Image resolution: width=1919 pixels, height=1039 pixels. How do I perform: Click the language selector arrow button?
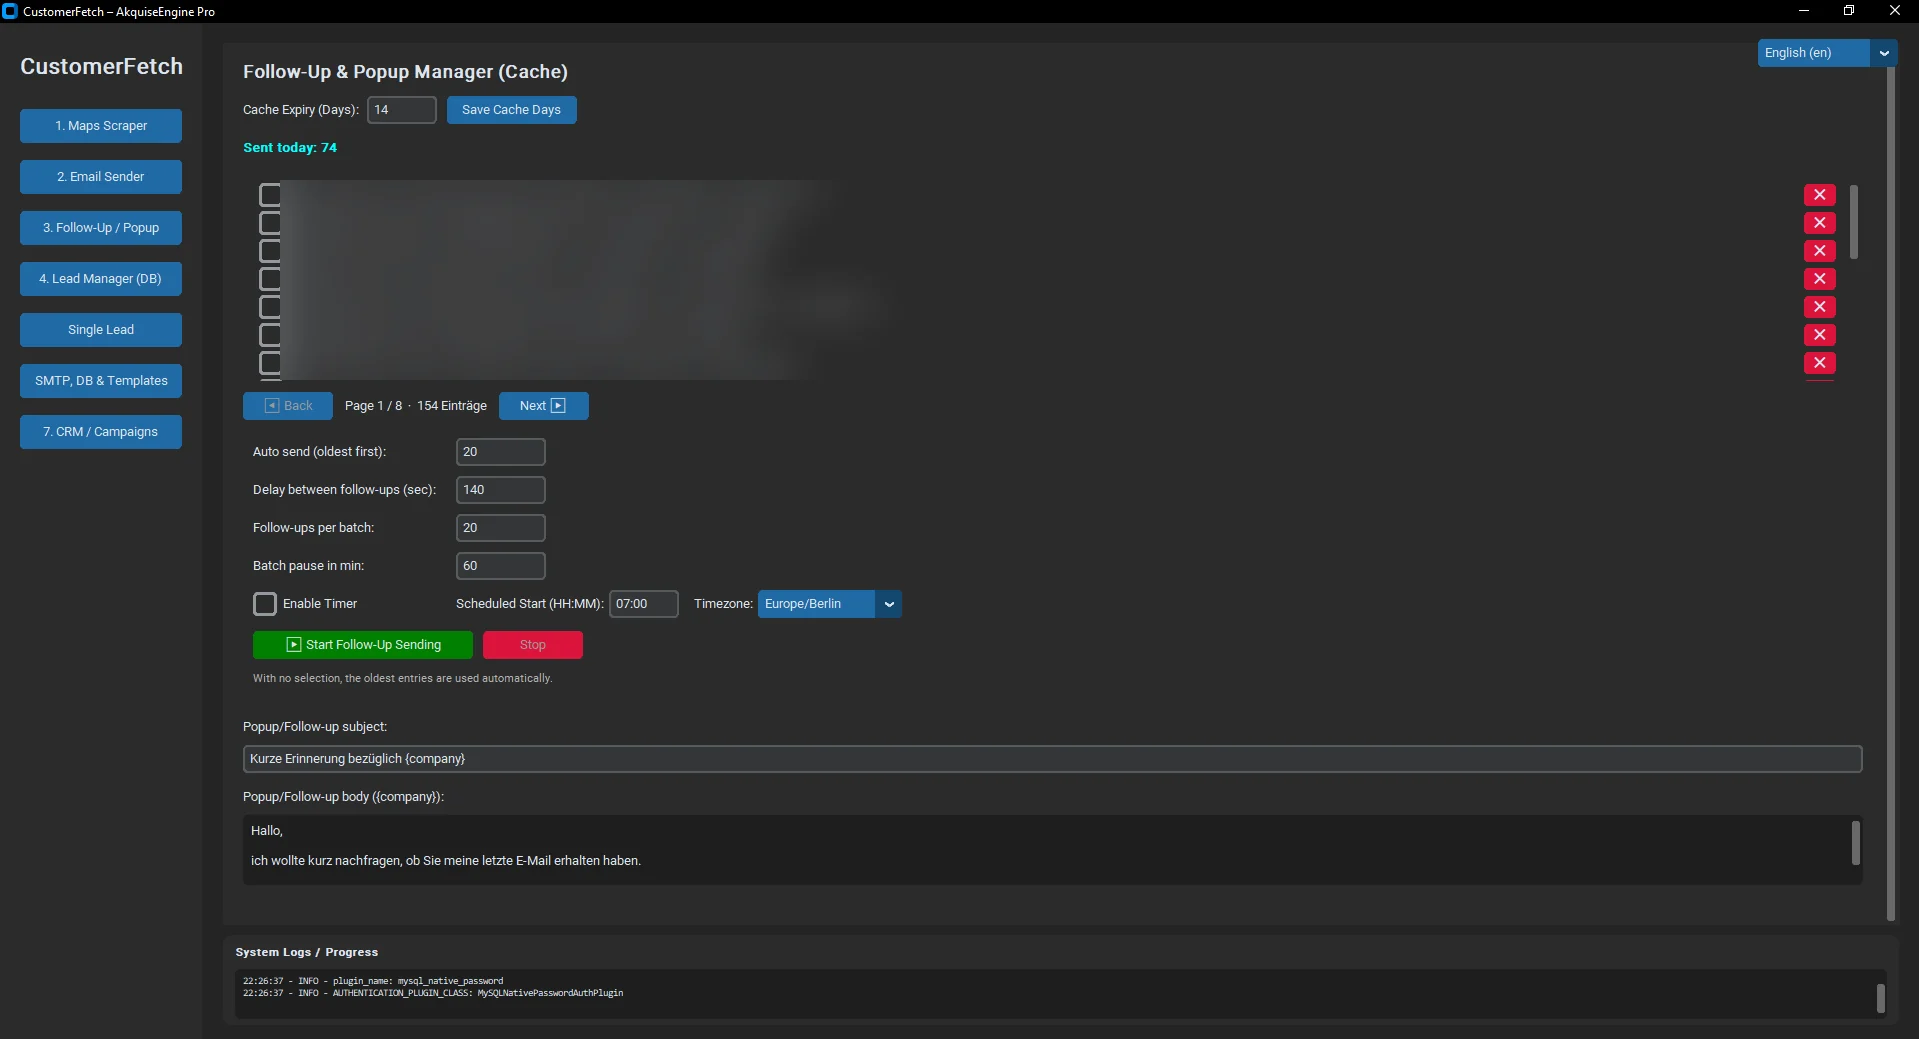tap(1884, 53)
